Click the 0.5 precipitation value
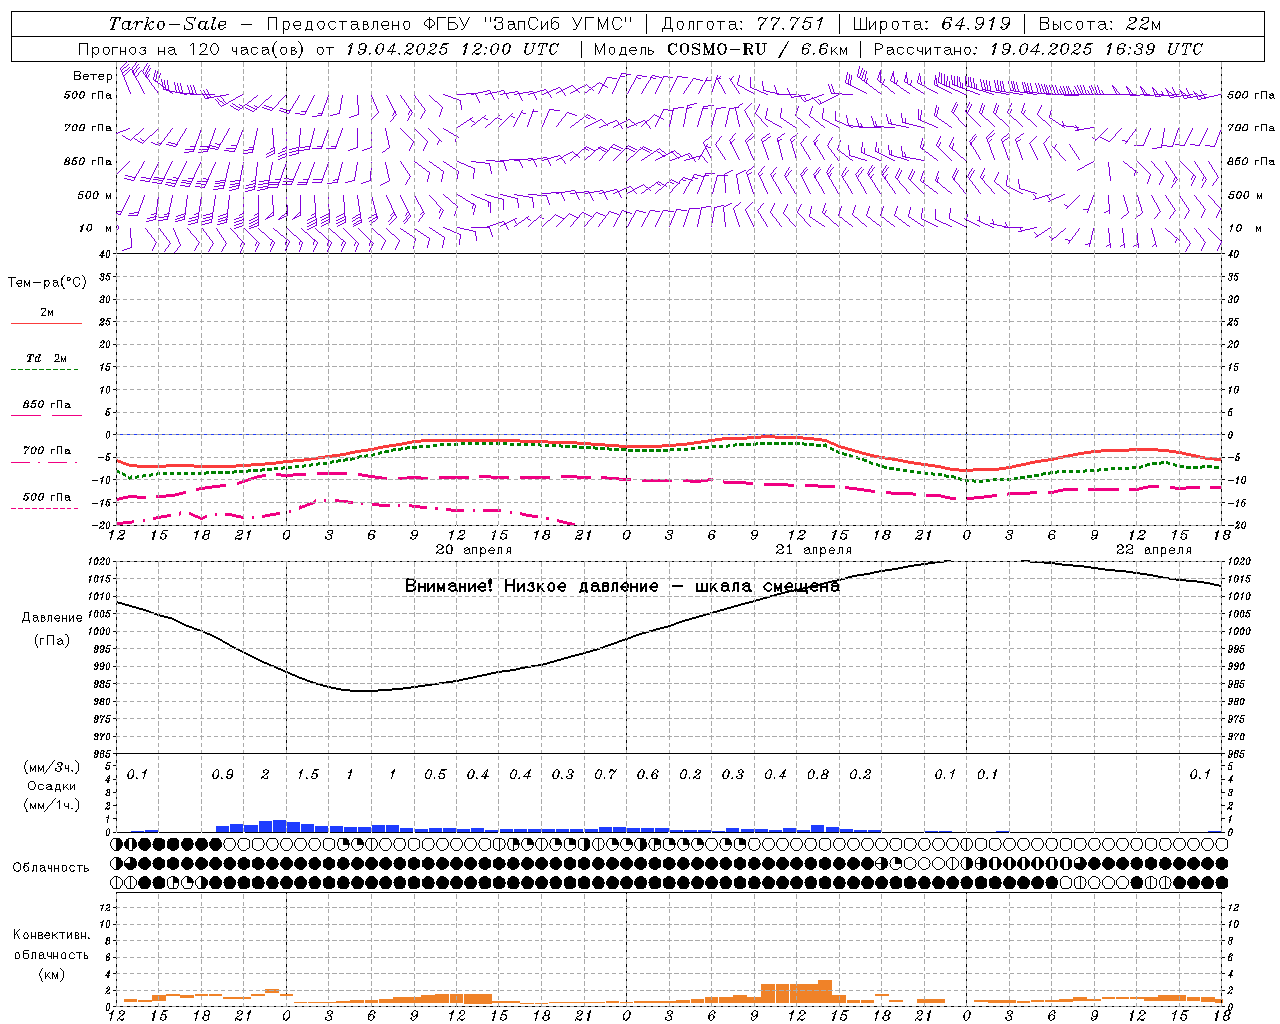The width and height of the screenshot is (1280, 1024). click(x=435, y=775)
